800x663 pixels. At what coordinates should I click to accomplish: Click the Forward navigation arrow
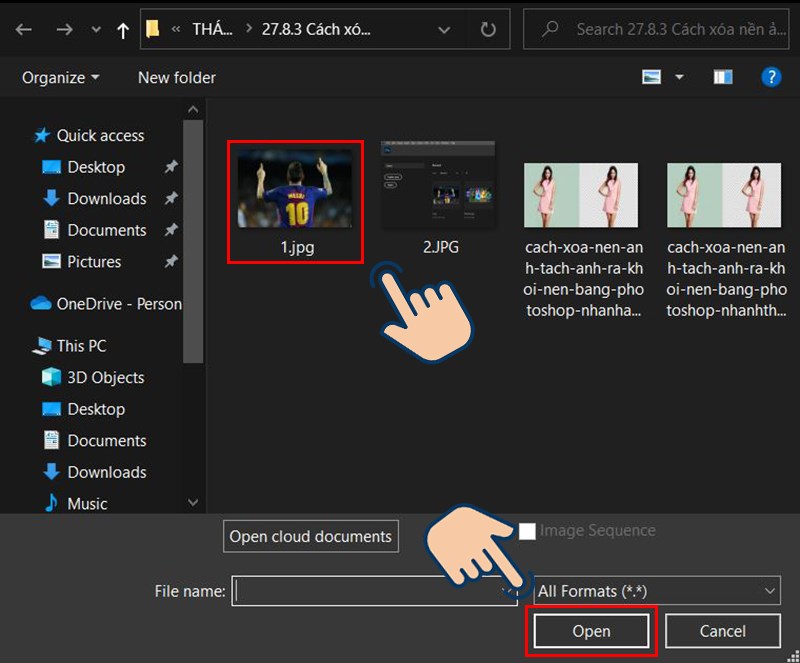[x=62, y=30]
